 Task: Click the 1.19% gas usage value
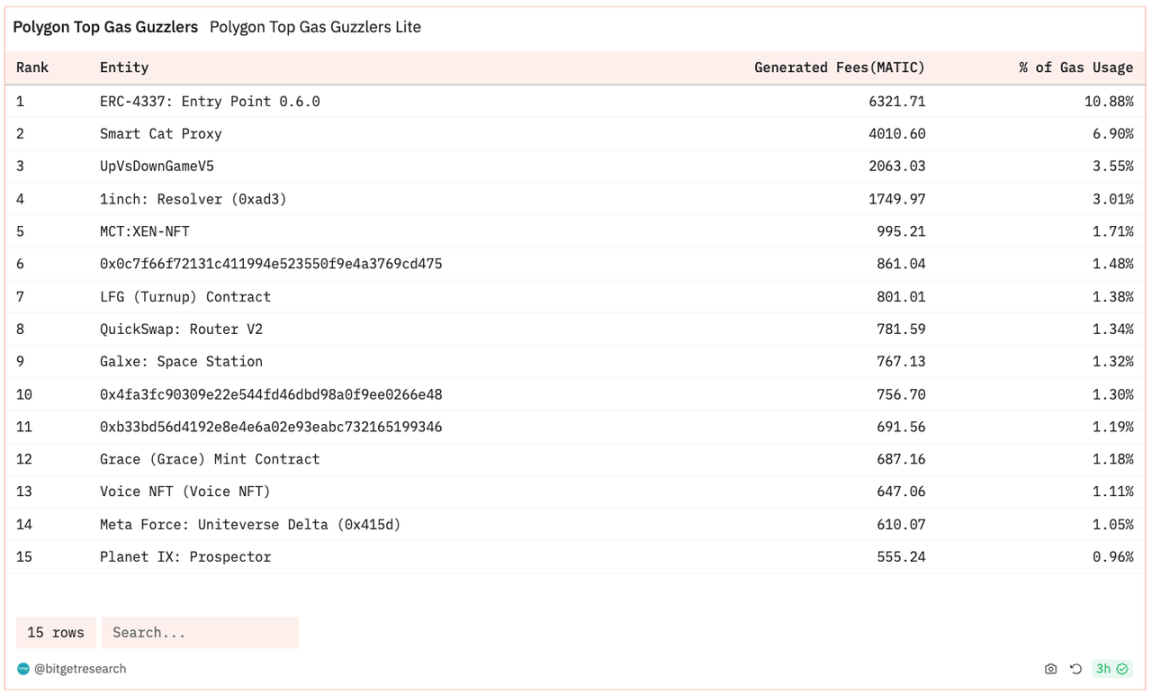[1113, 427]
